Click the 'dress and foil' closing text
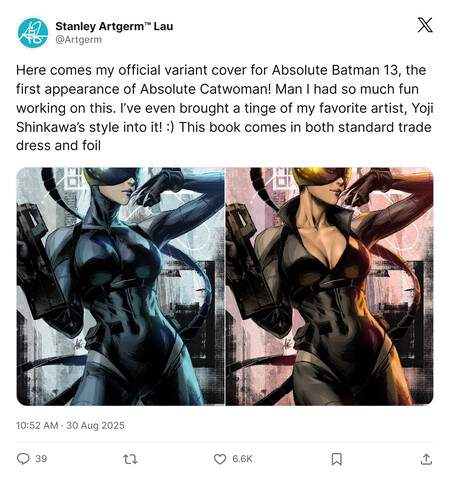Screen dimensions: 450x482 (x=58, y=146)
